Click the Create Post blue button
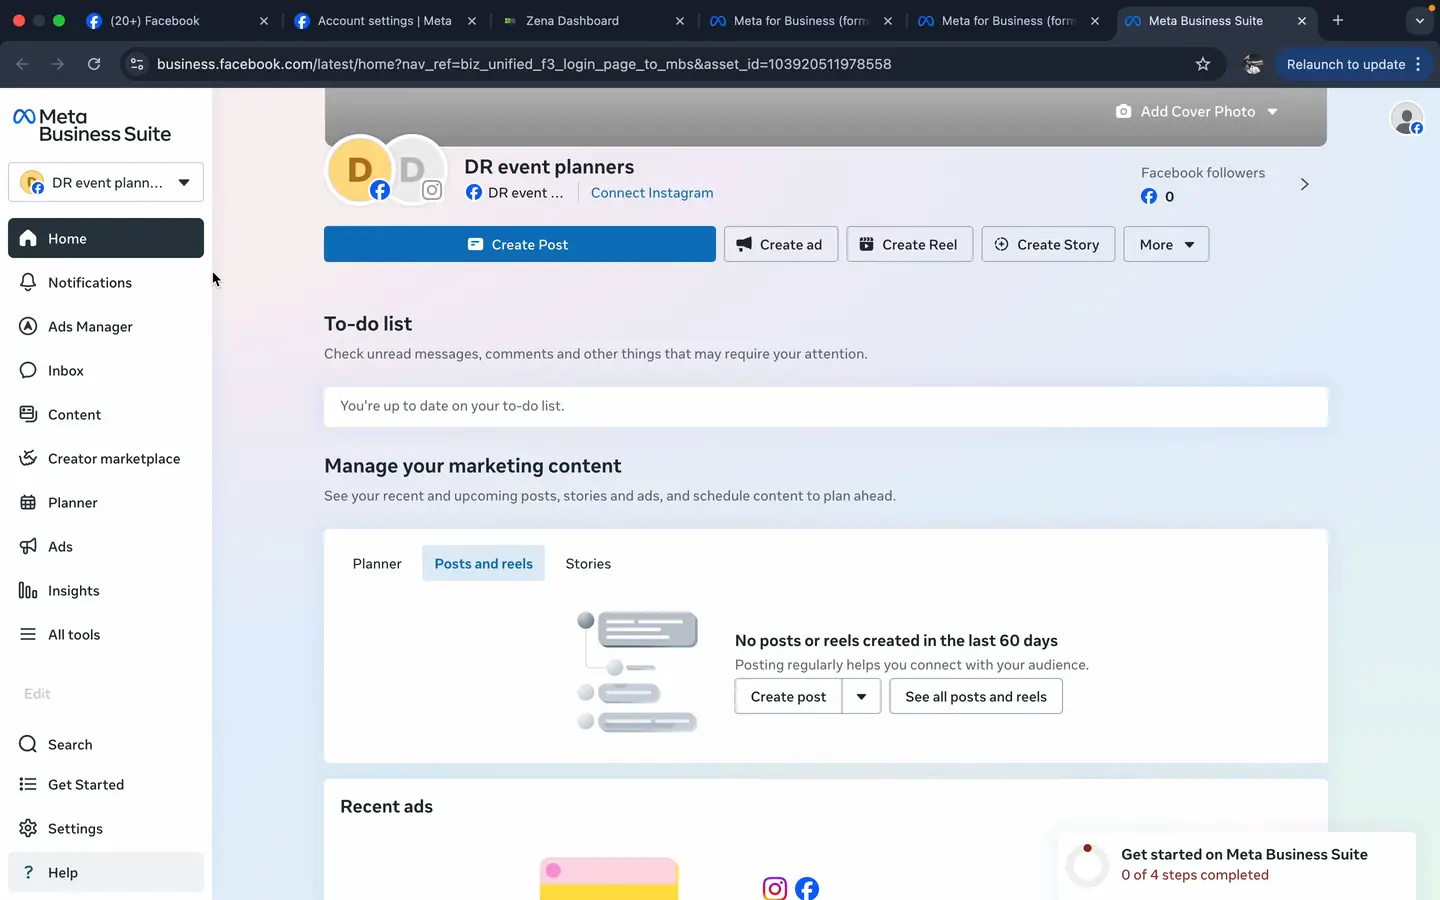Screen dimensions: 1440x900 pos(520,244)
